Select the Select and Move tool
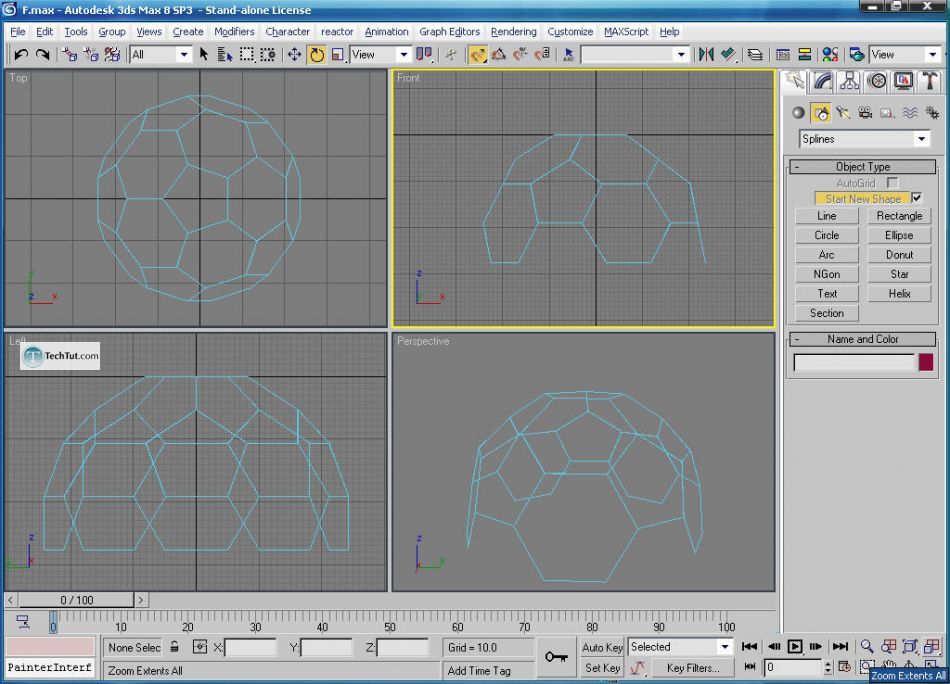The image size is (950, 684). [x=295, y=55]
